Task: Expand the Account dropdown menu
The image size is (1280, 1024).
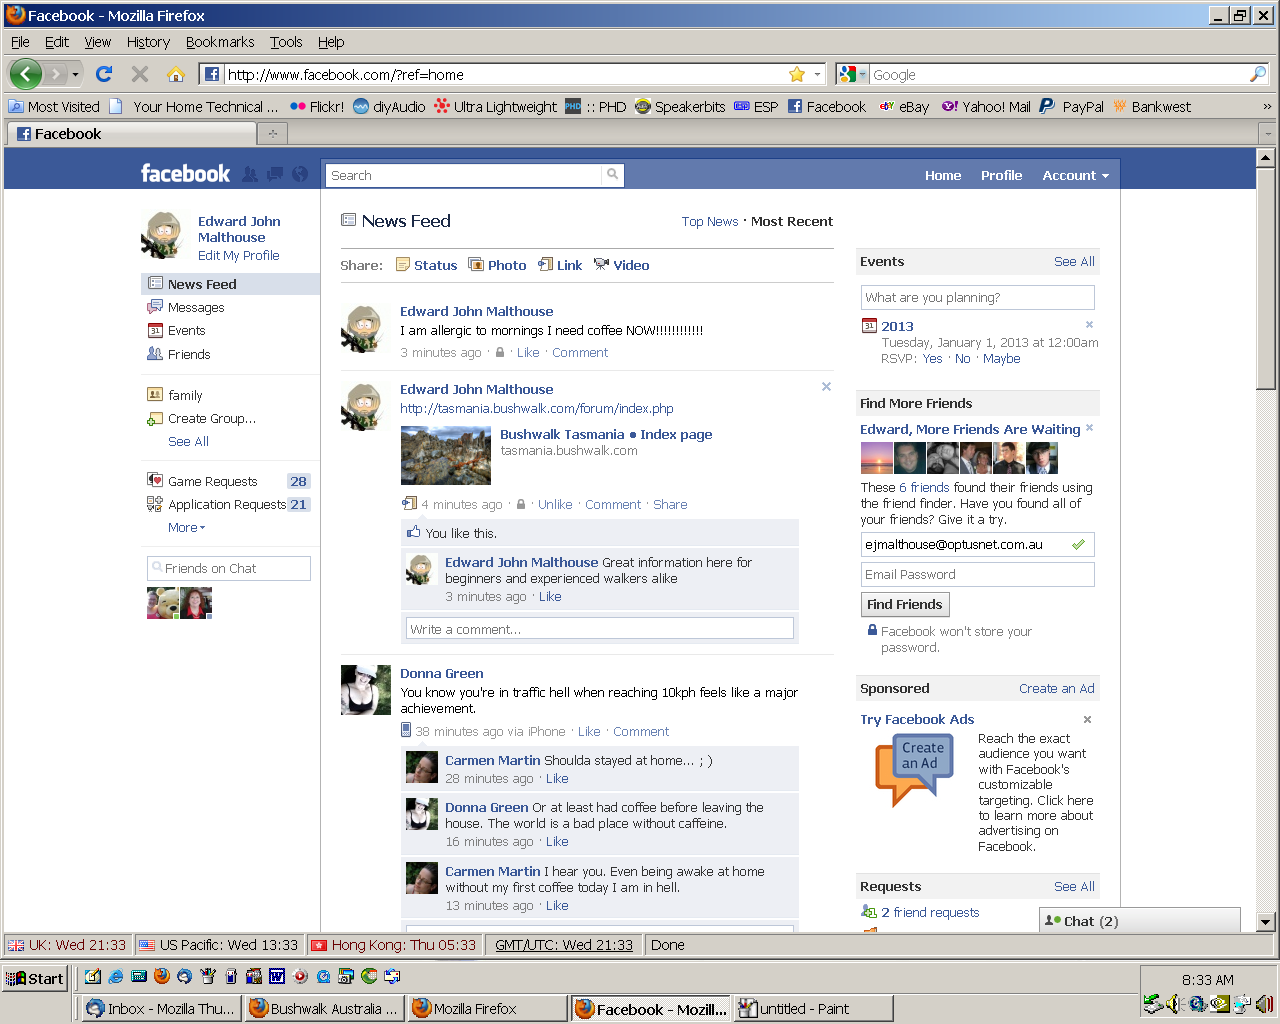Action: point(1075,175)
